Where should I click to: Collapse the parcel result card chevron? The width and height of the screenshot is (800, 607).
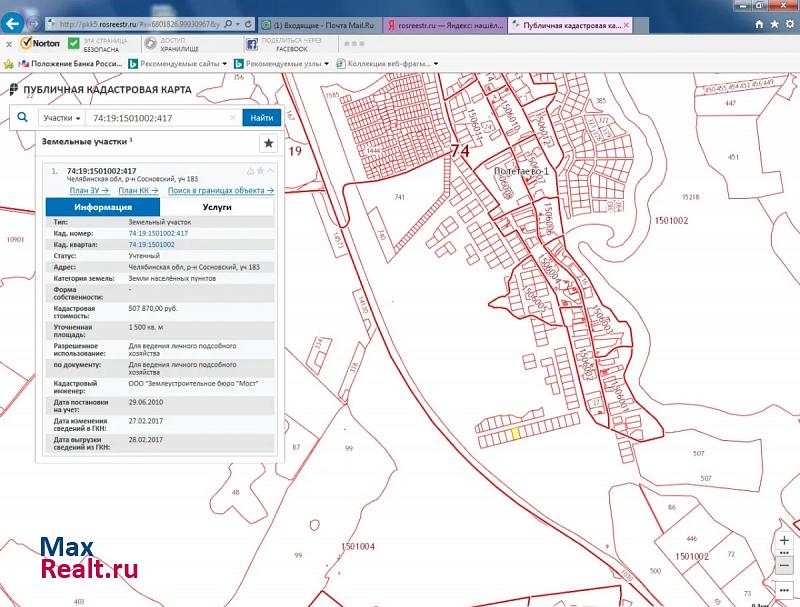[270, 171]
